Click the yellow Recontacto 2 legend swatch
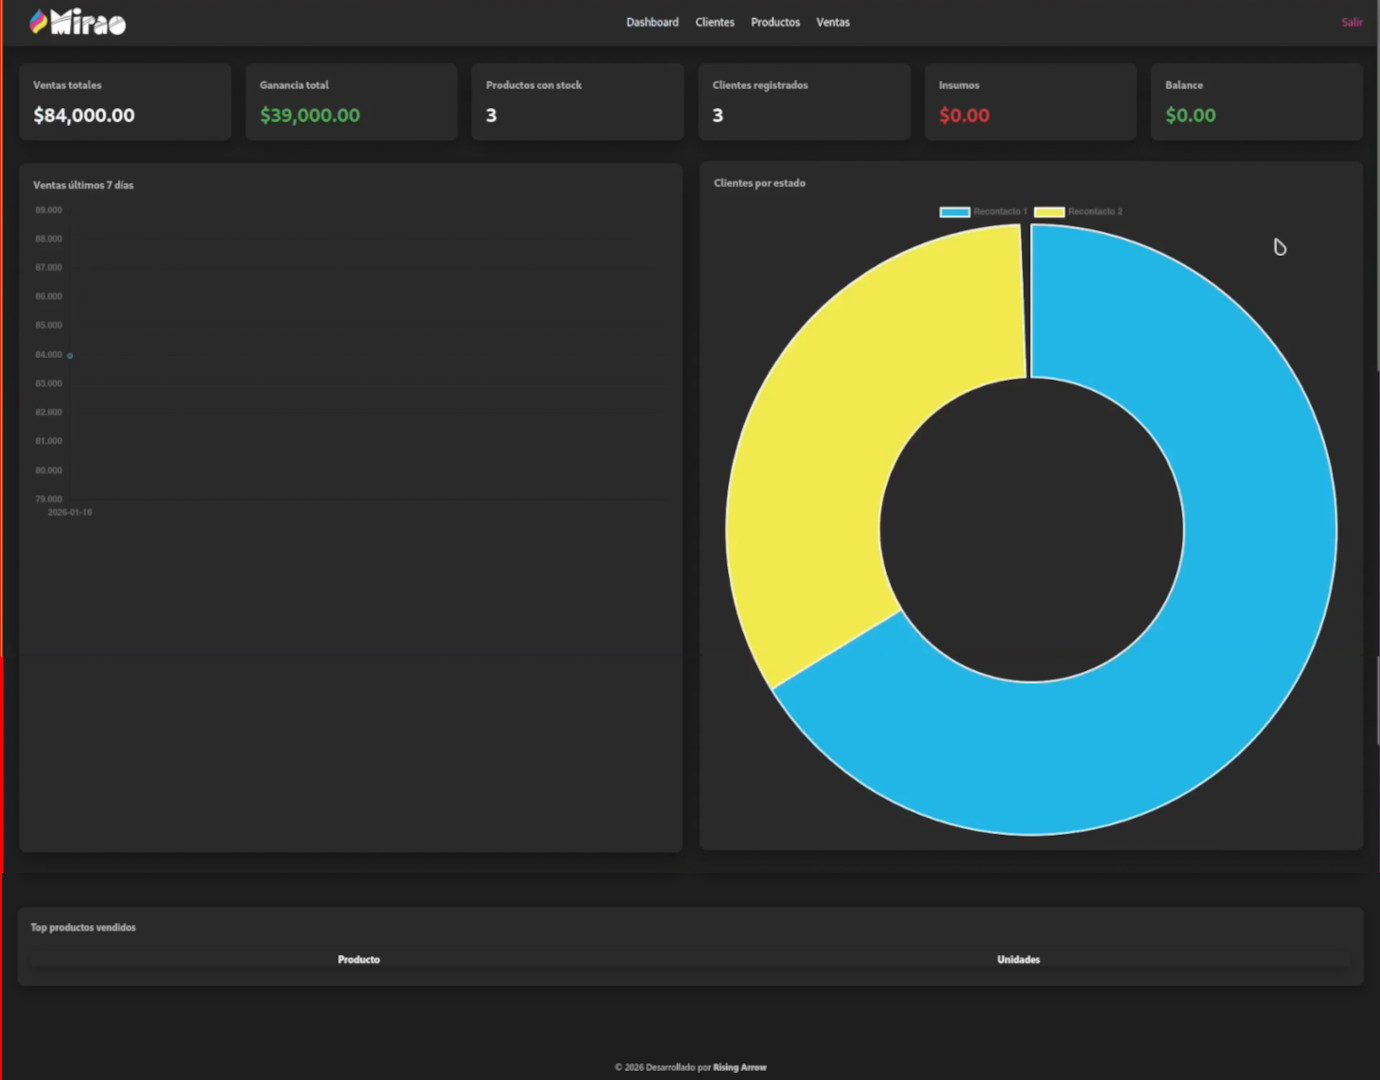 tap(1049, 212)
